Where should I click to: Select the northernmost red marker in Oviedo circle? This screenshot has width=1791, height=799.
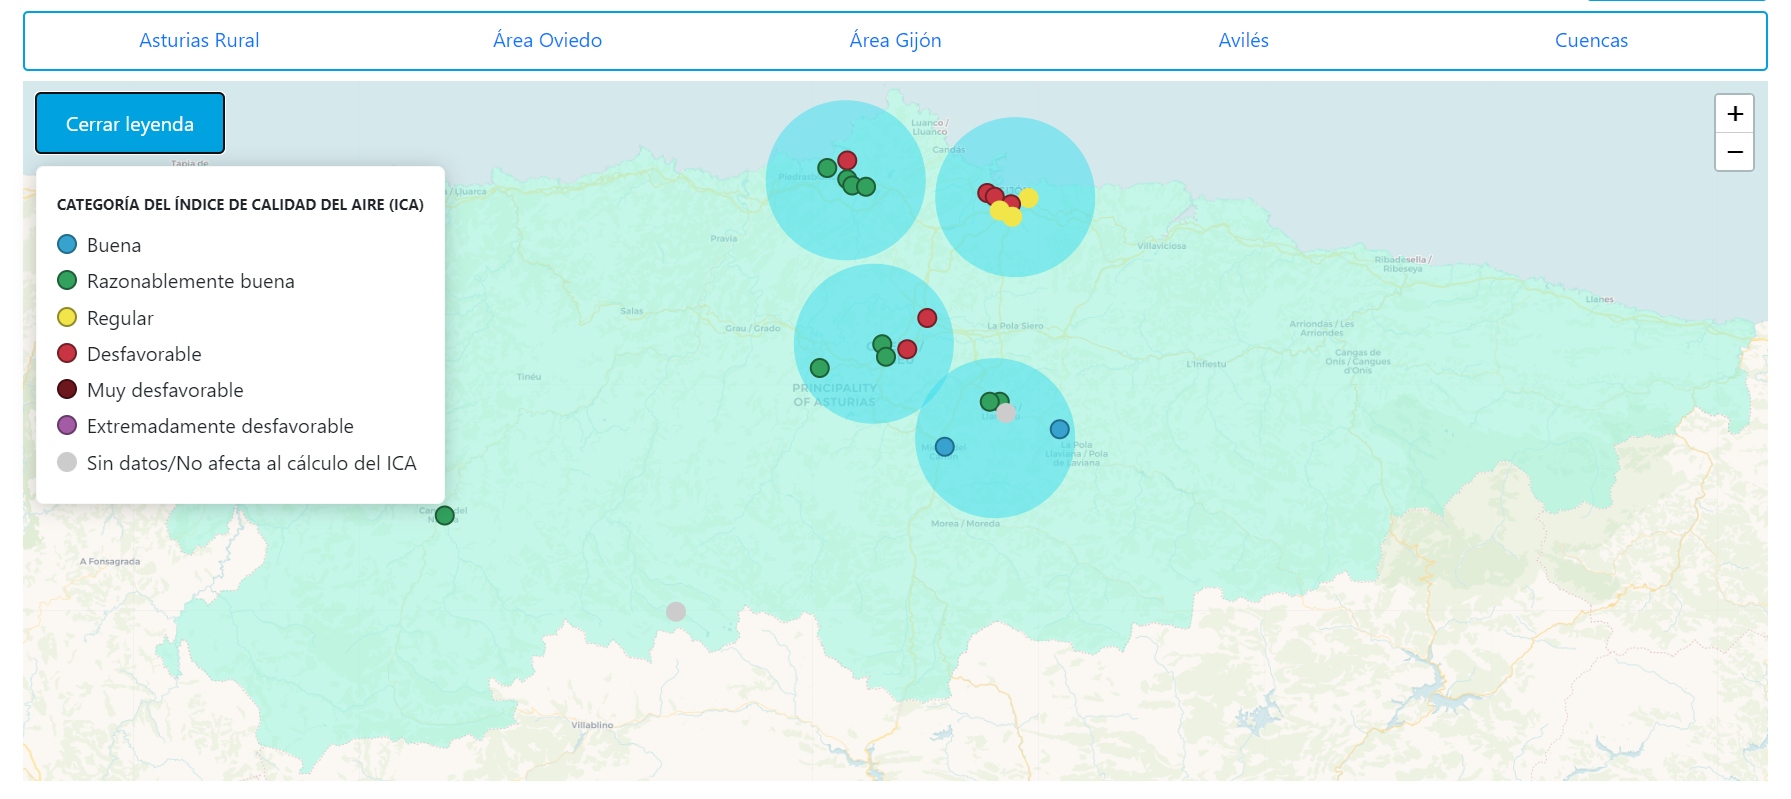click(927, 318)
